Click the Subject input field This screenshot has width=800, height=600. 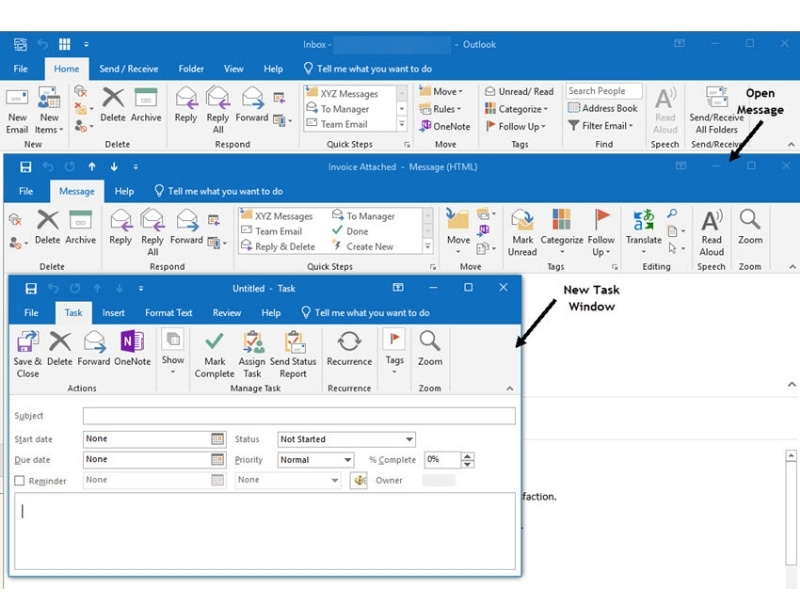299,416
